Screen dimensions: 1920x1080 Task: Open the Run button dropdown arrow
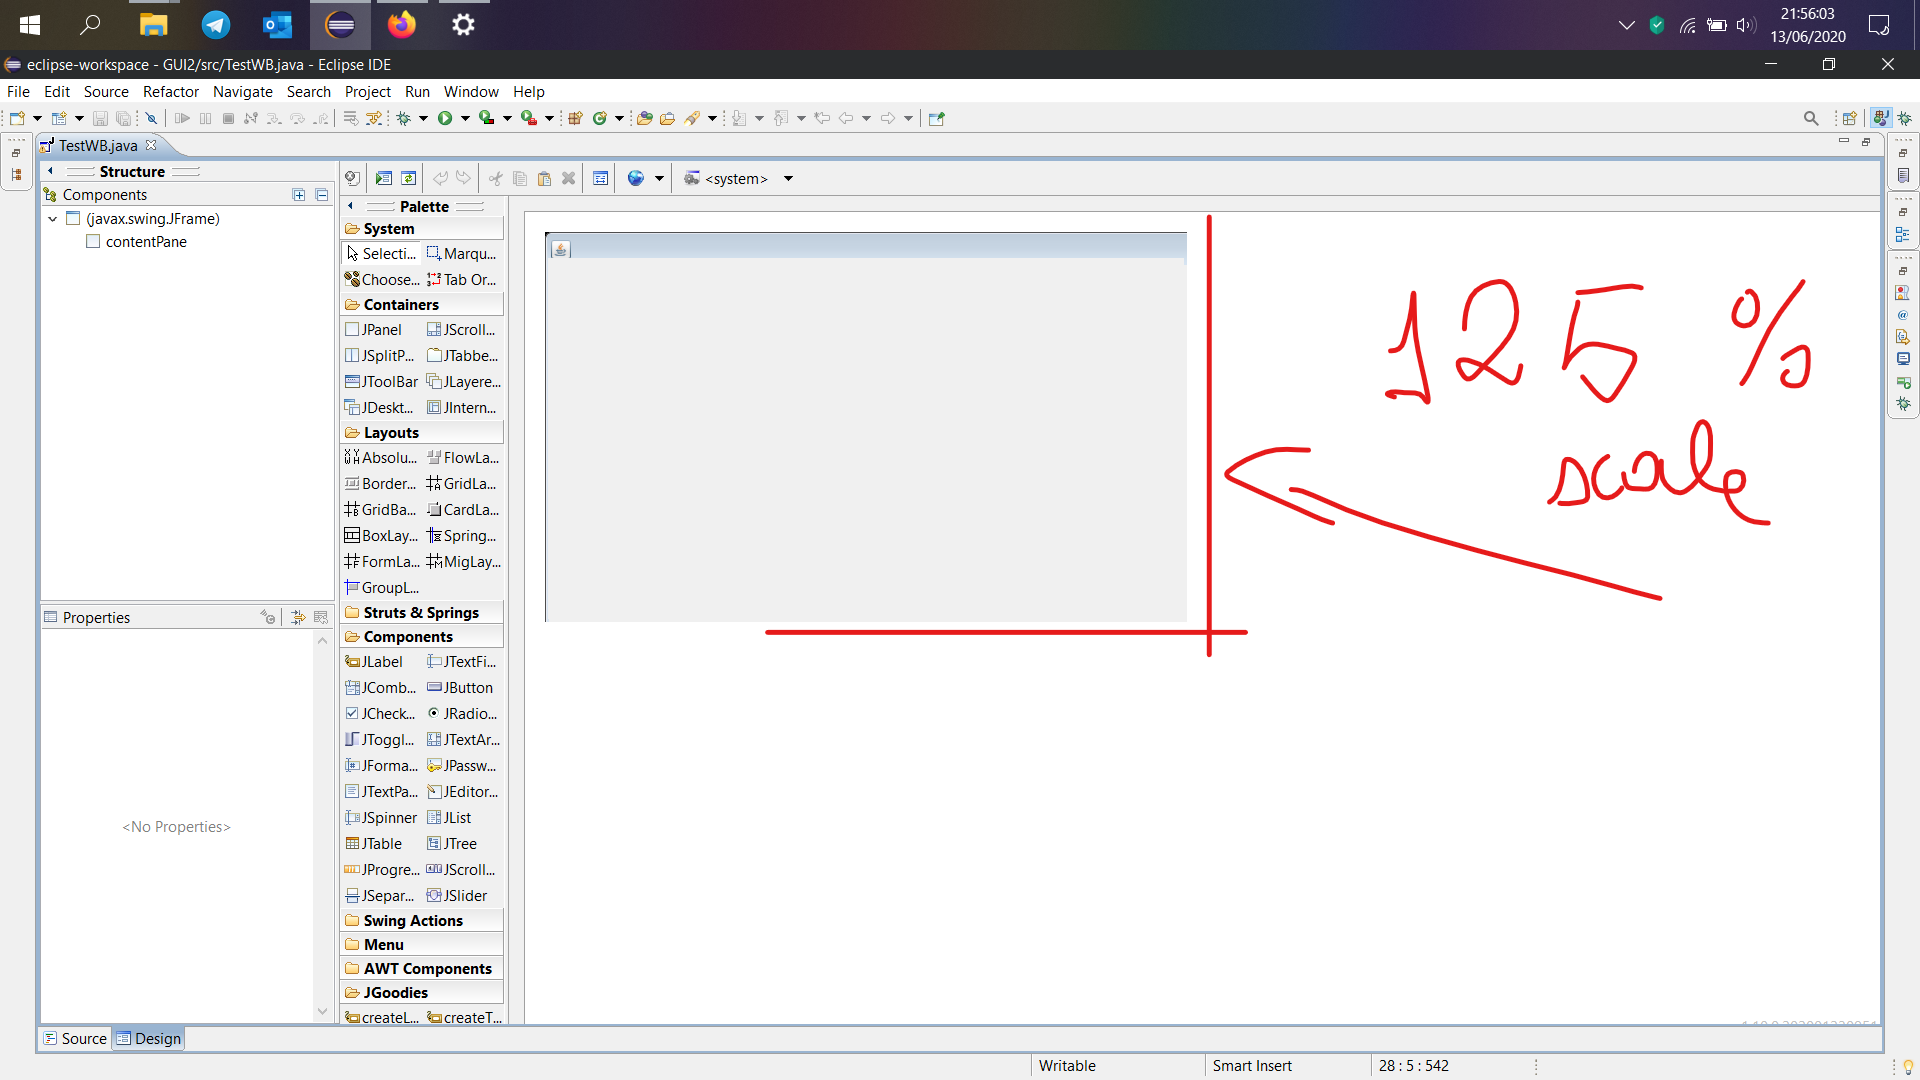tap(465, 118)
